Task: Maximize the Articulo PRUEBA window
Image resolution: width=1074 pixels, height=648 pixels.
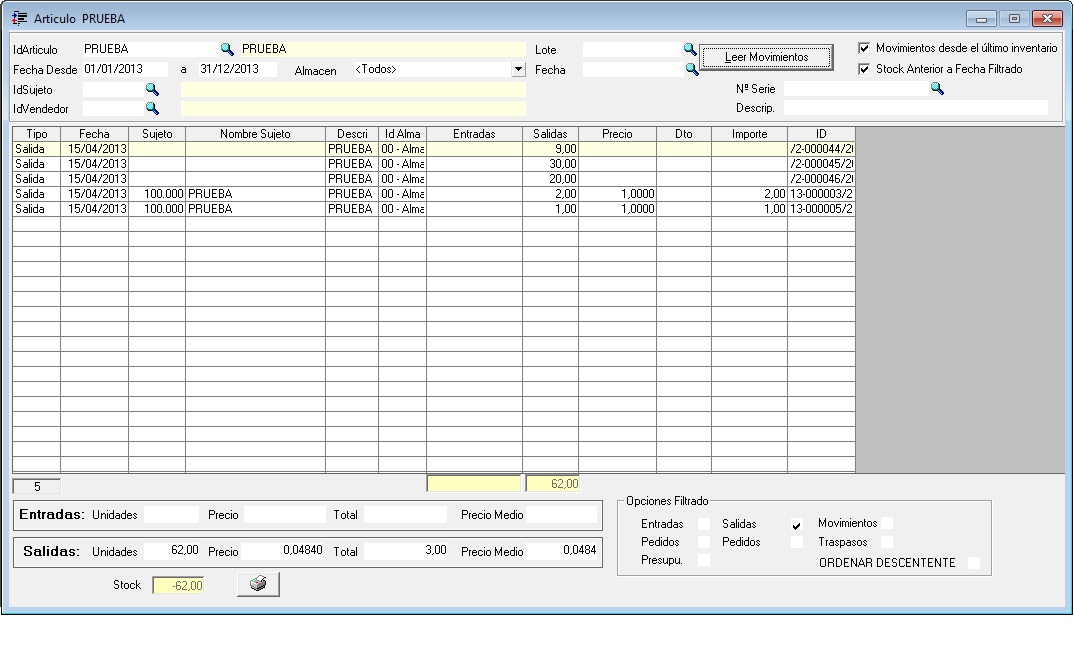Action: (x=1014, y=18)
